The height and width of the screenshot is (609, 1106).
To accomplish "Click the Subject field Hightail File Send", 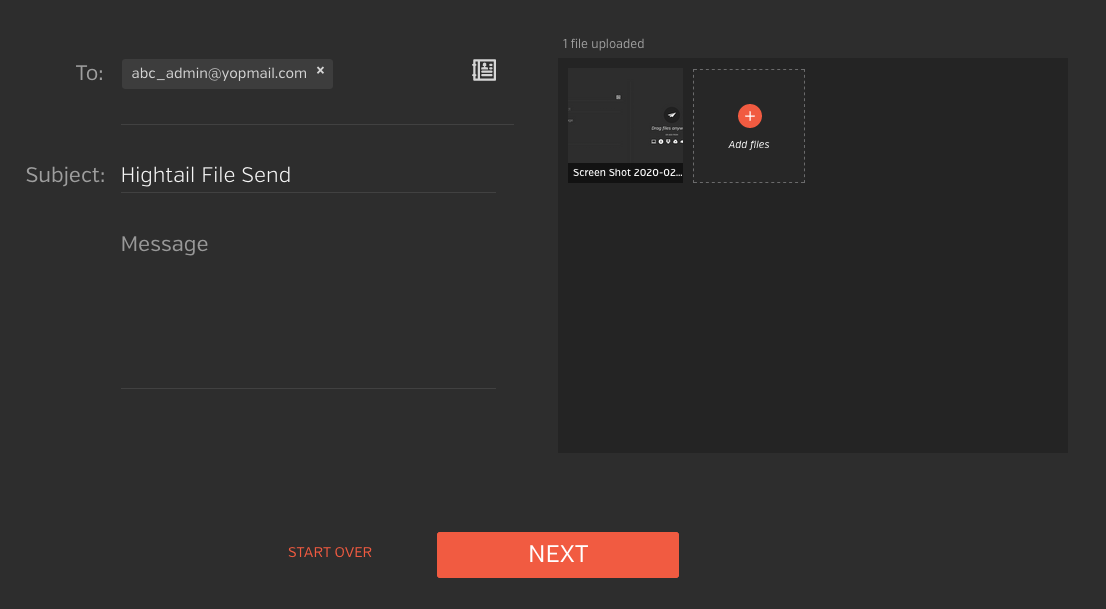I will point(308,175).
